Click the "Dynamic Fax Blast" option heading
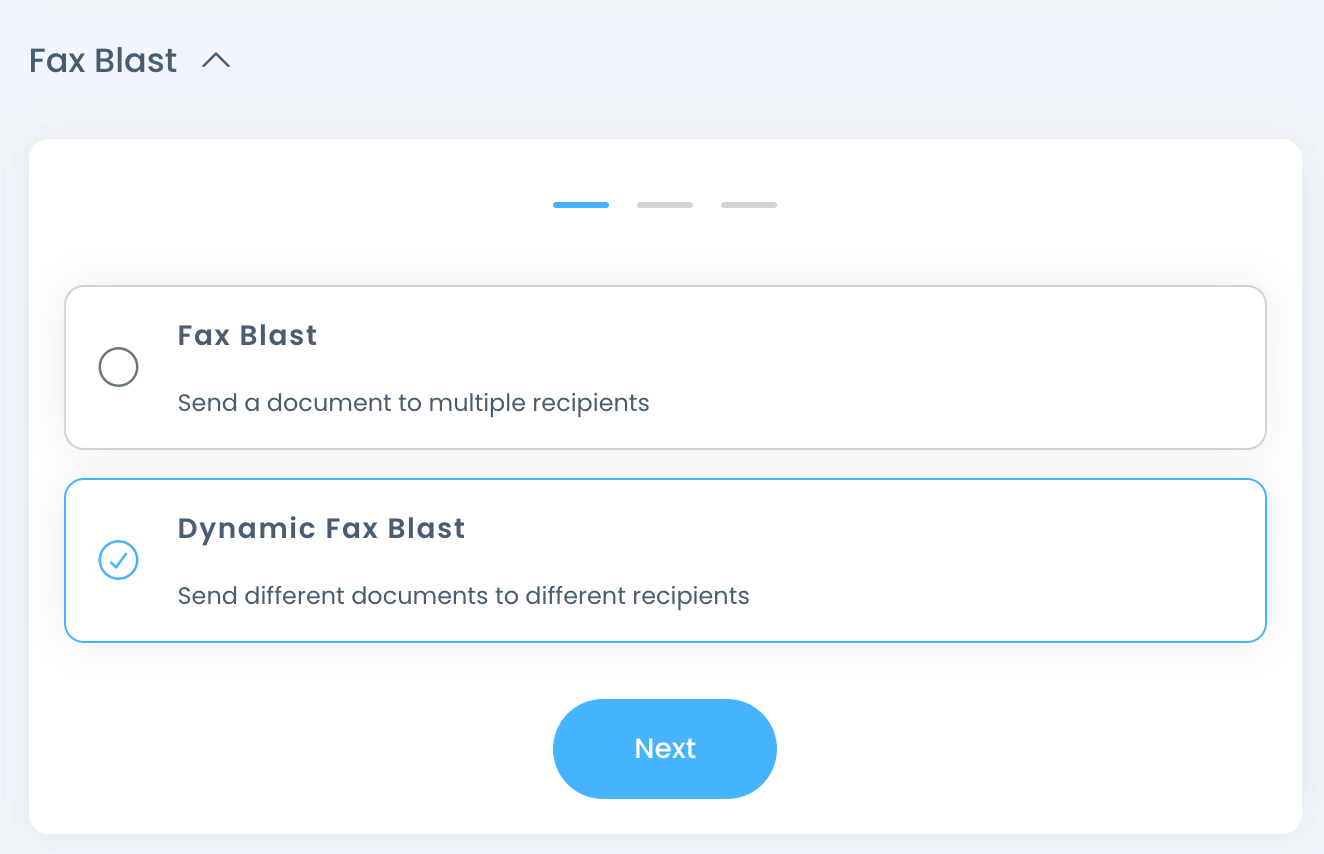 321,528
